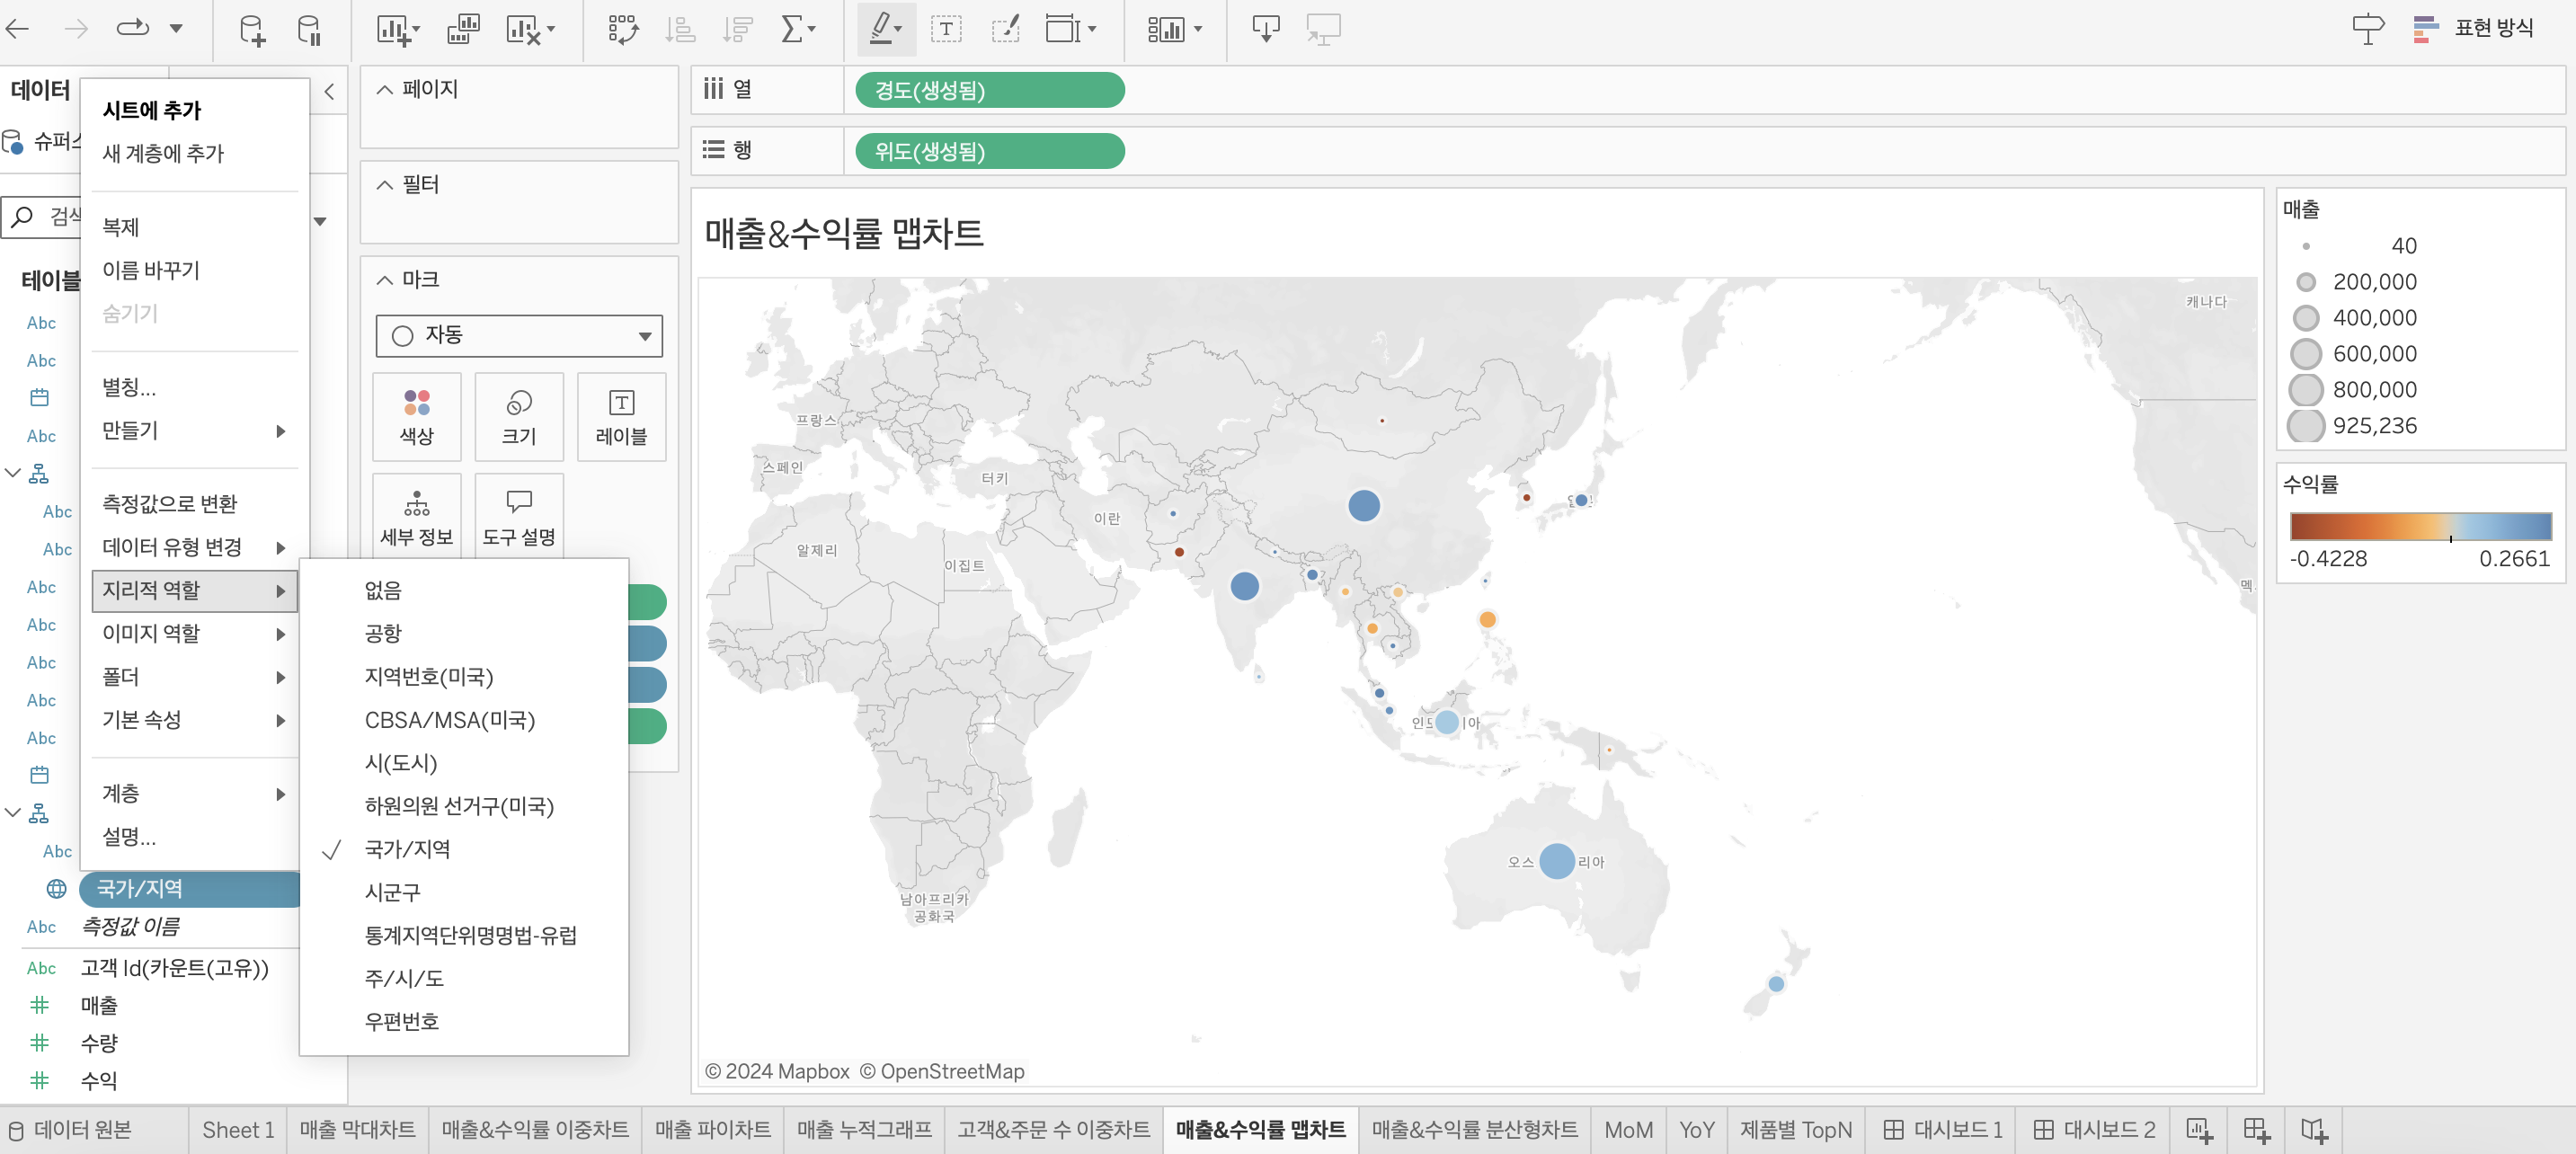Select 국가/지역 geographic role option

pos(407,849)
